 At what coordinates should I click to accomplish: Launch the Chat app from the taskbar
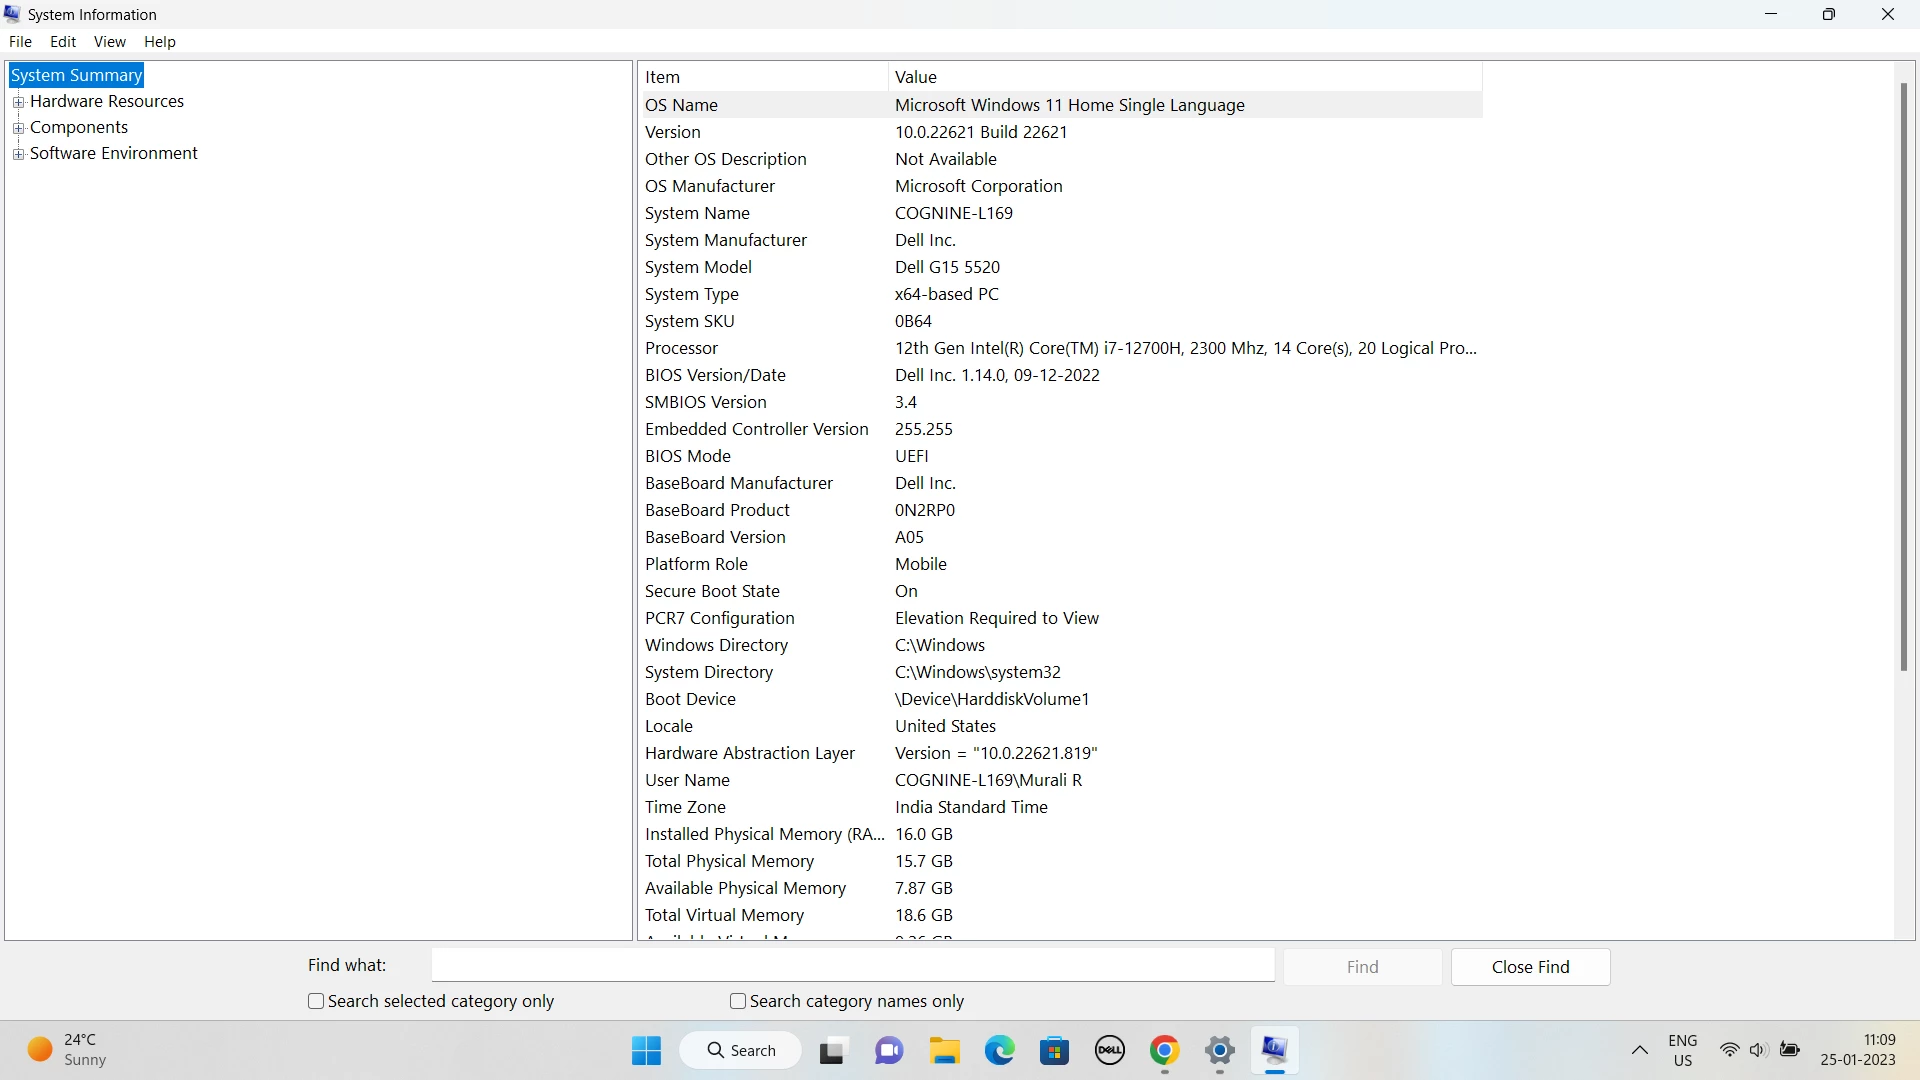point(888,1050)
